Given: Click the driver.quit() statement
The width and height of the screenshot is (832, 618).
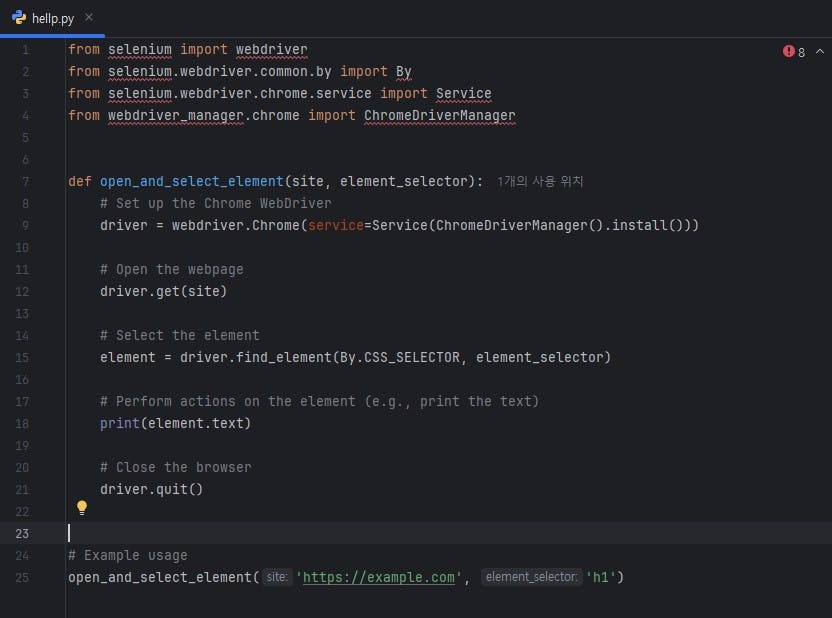Looking at the screenshot, I should [151, 489].
